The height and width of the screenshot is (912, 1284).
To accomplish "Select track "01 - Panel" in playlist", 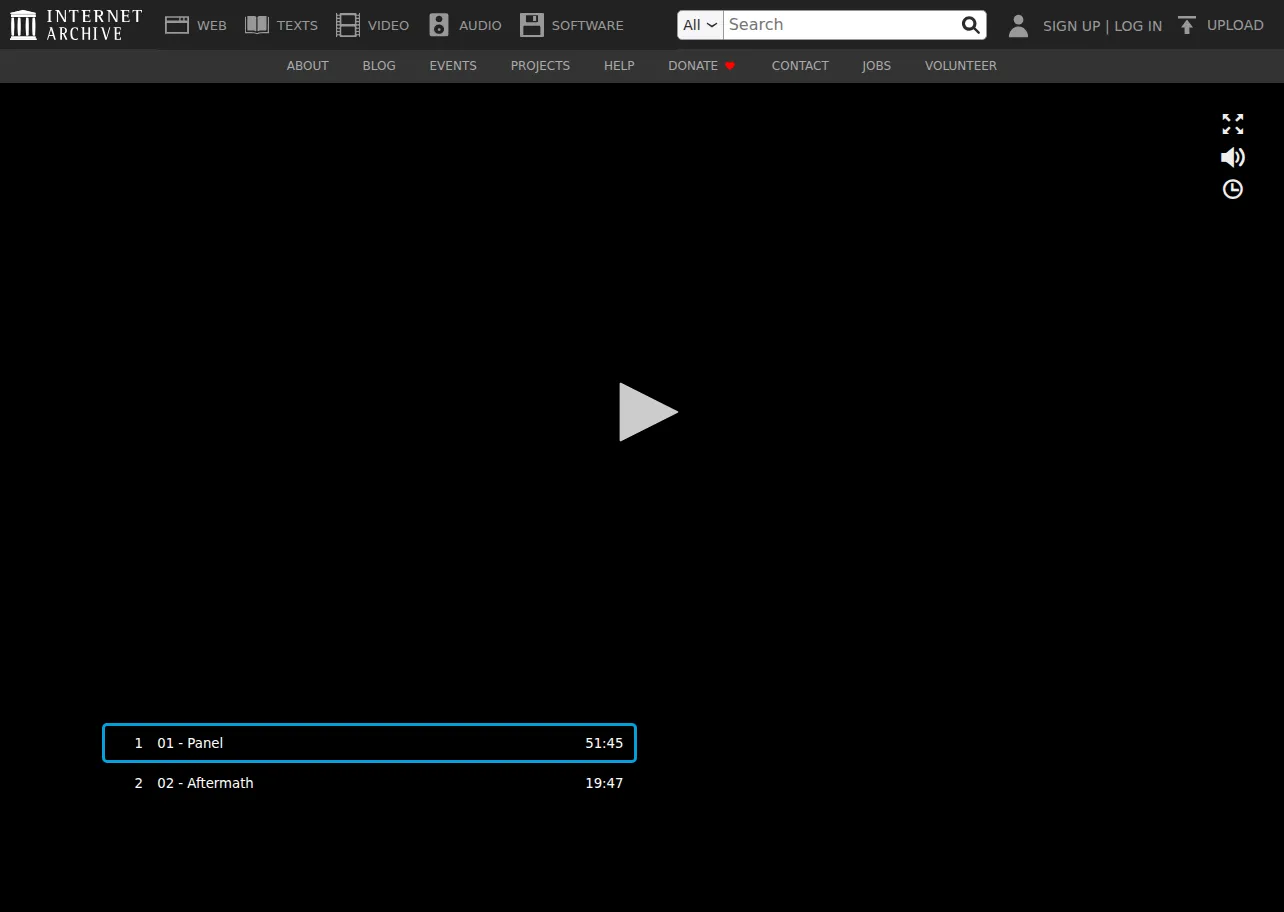I will point(369,743).
